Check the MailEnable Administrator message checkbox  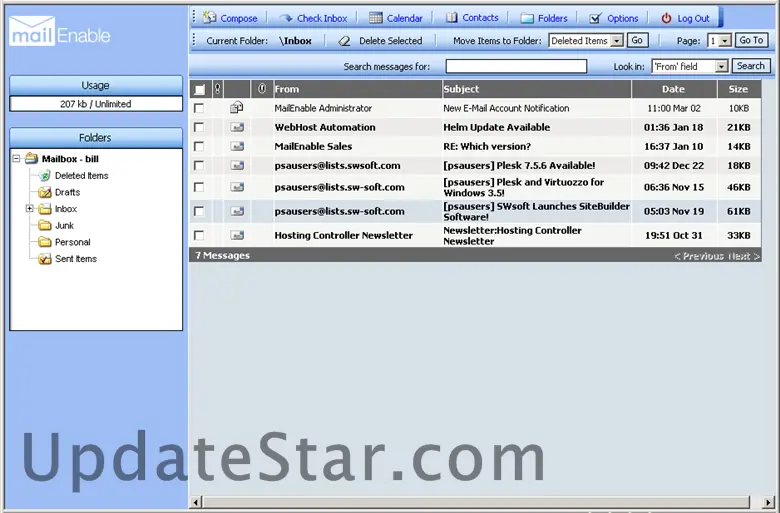(199, 108)
